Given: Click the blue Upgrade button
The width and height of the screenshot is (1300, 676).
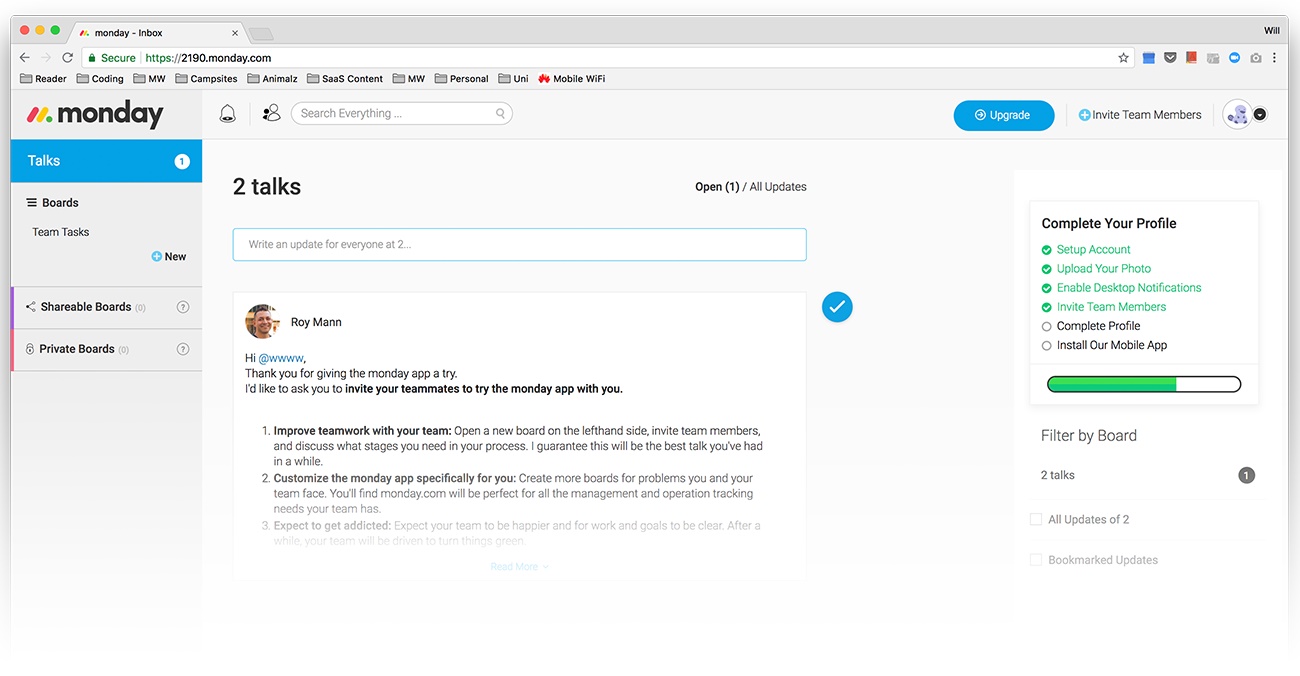Looking at the screenshot, I should (x=1003, y=115).
